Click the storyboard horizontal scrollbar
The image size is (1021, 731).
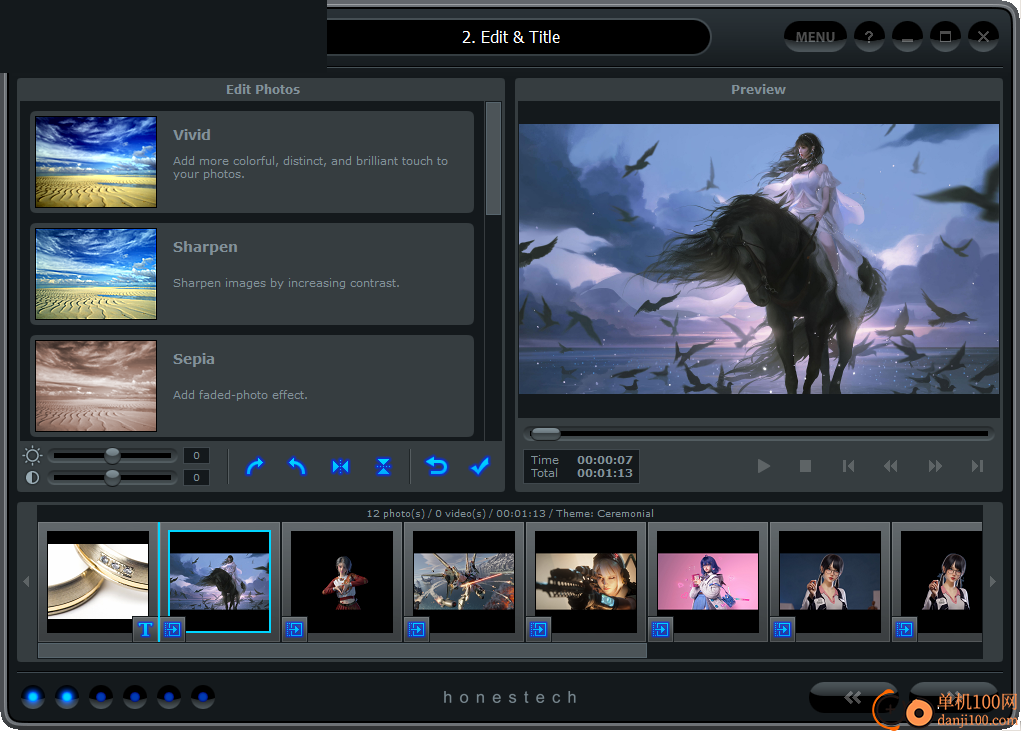[x=343, y=650]
